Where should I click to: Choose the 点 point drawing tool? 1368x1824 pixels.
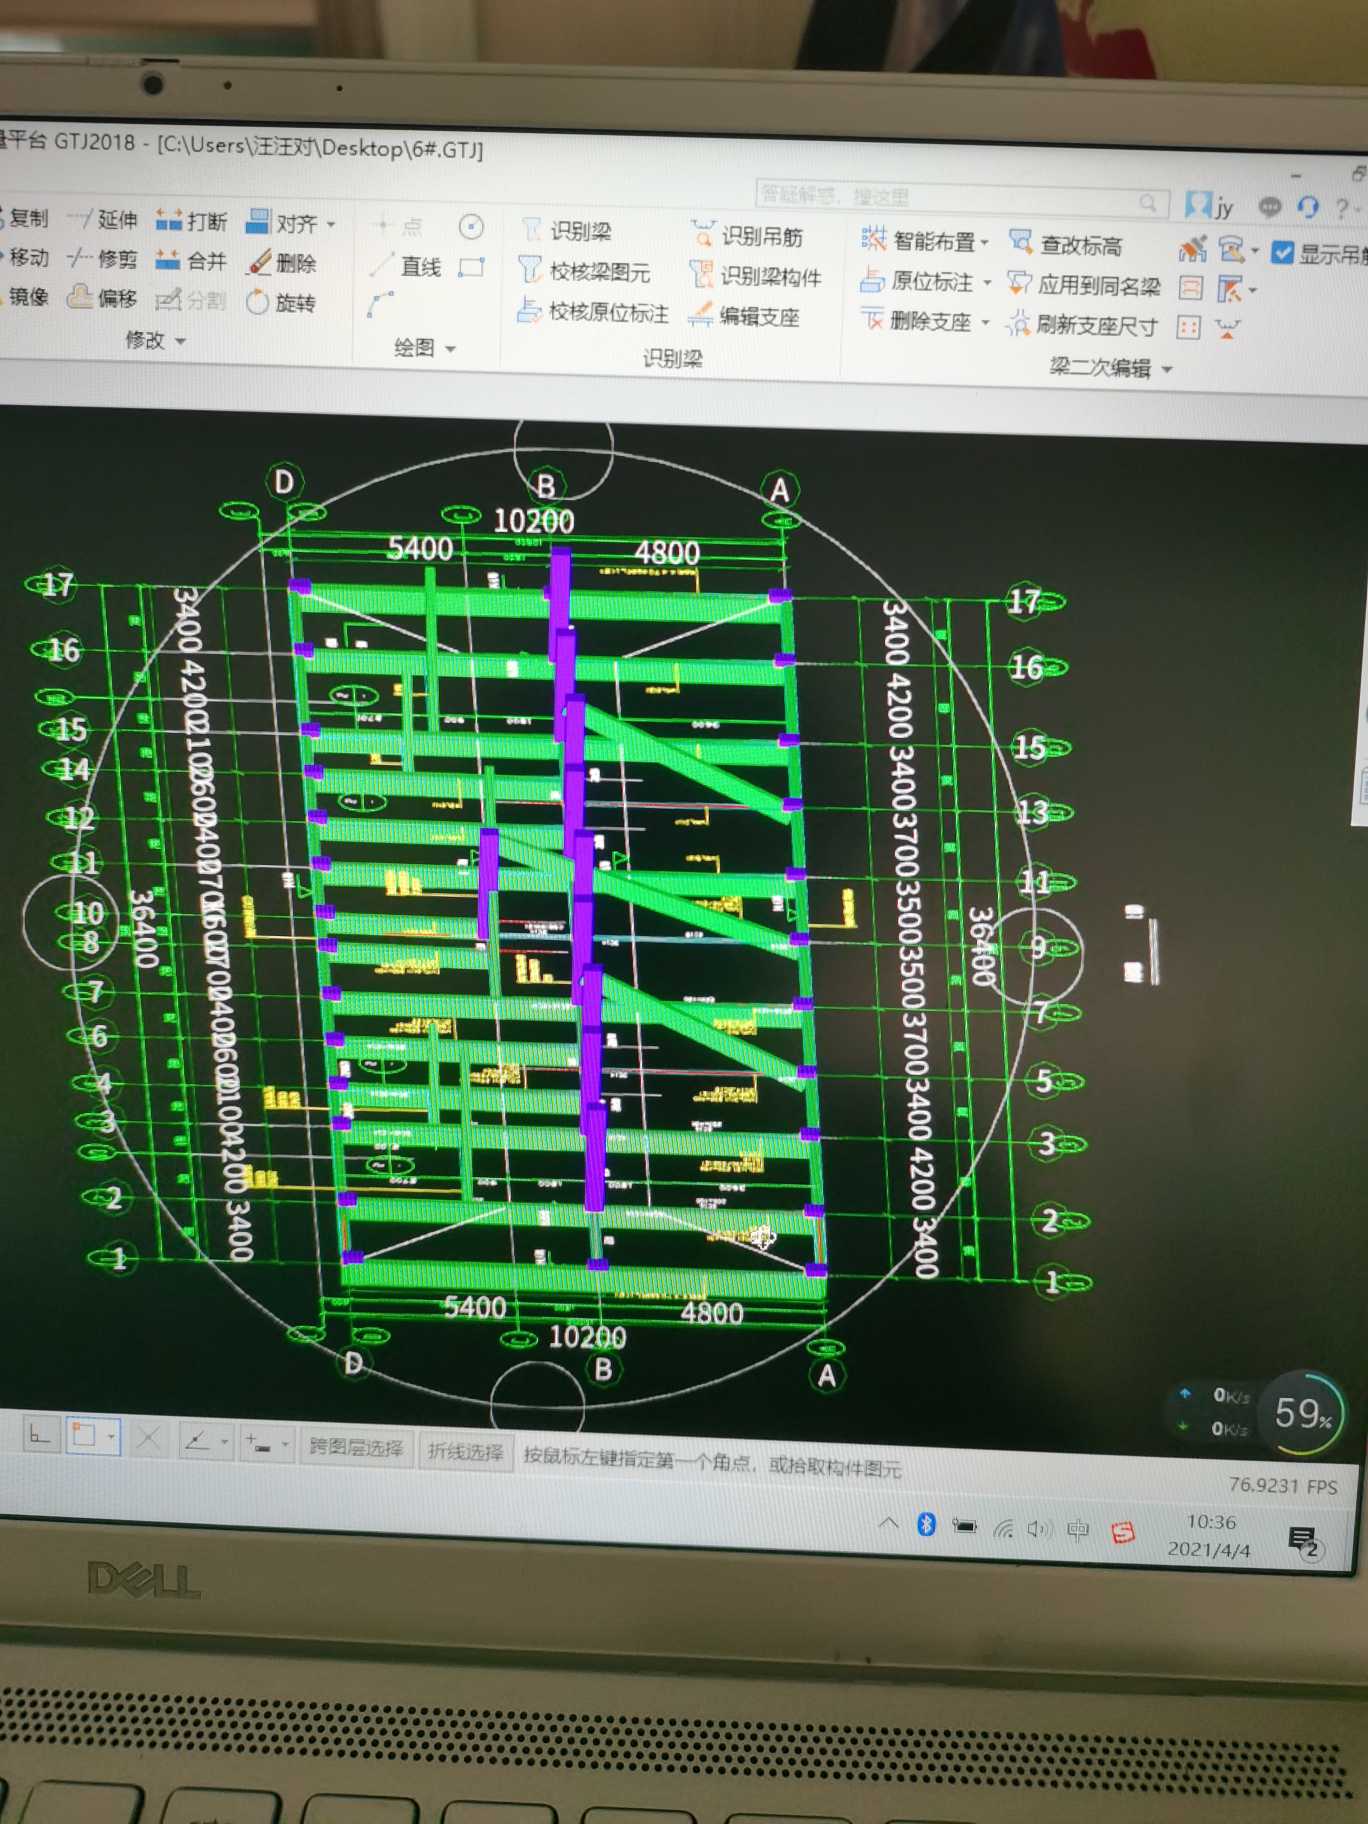click(397, 226)
